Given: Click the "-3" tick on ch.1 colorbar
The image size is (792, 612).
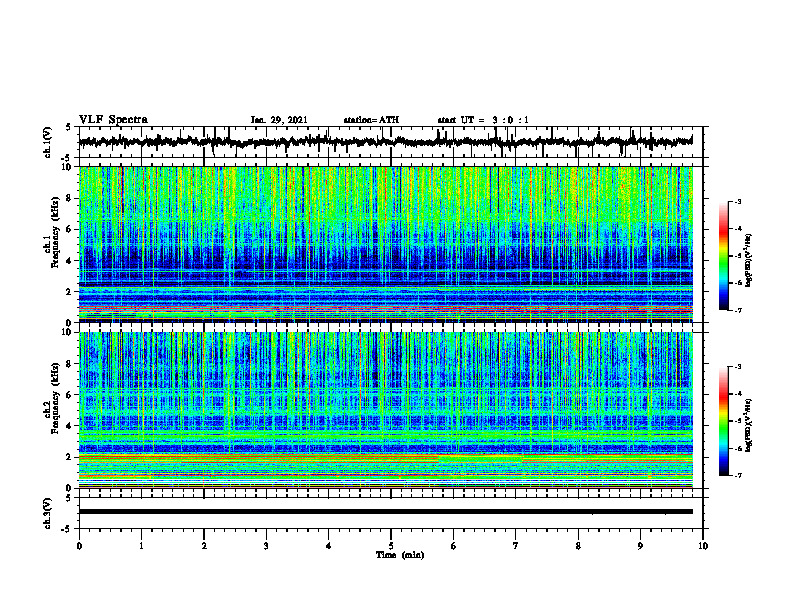Looking at the screenshot, I should click(738, 202).
